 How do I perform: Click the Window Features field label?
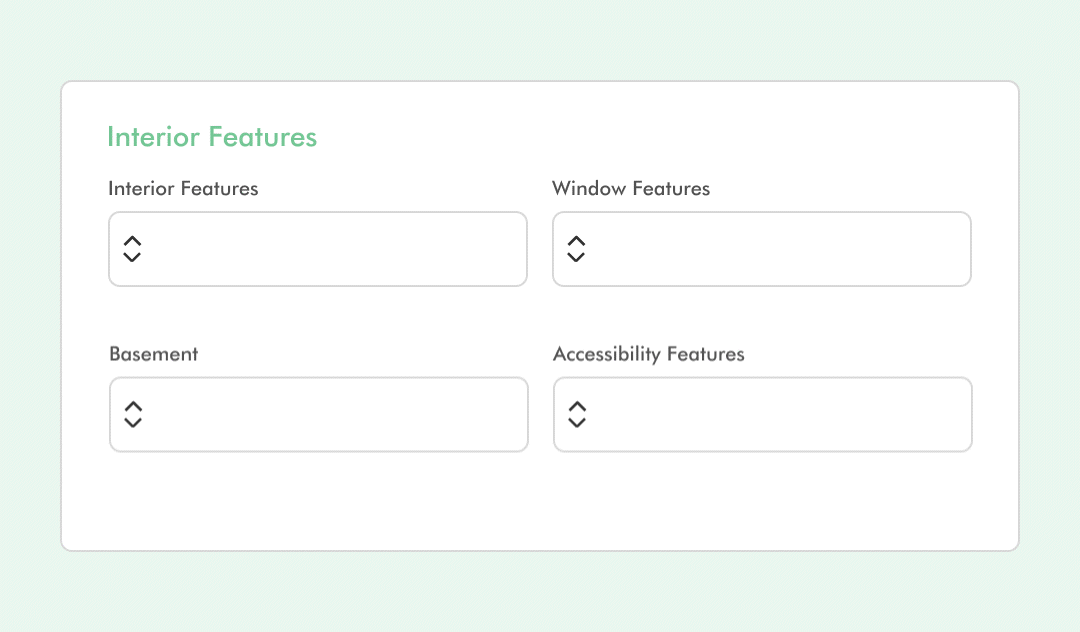pyautogui.click(x=631, y=189)
